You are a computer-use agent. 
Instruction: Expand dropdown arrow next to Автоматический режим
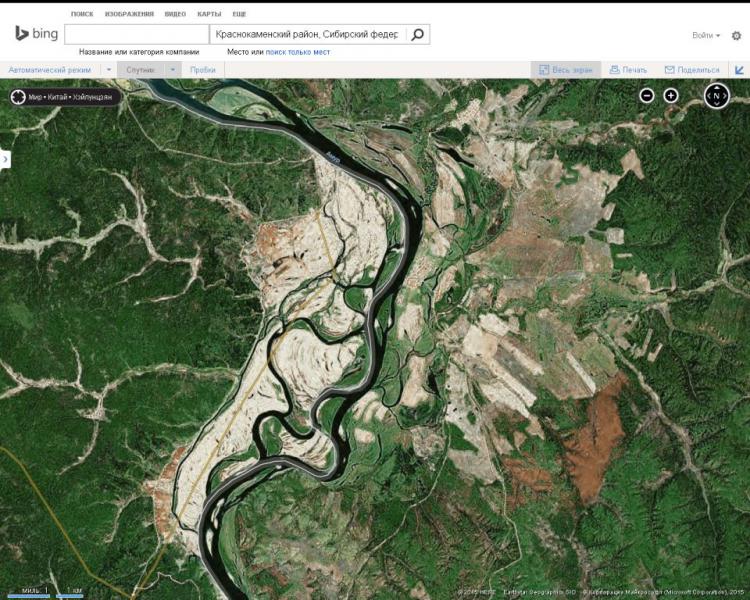coord(109,70)
